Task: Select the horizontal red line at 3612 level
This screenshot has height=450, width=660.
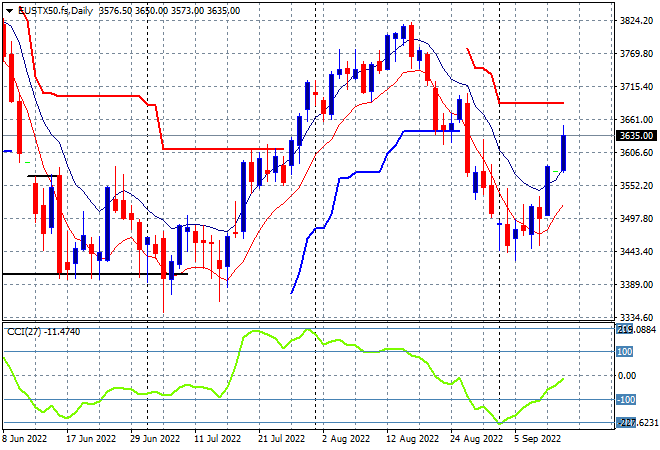Action: [x=223, y=149]
